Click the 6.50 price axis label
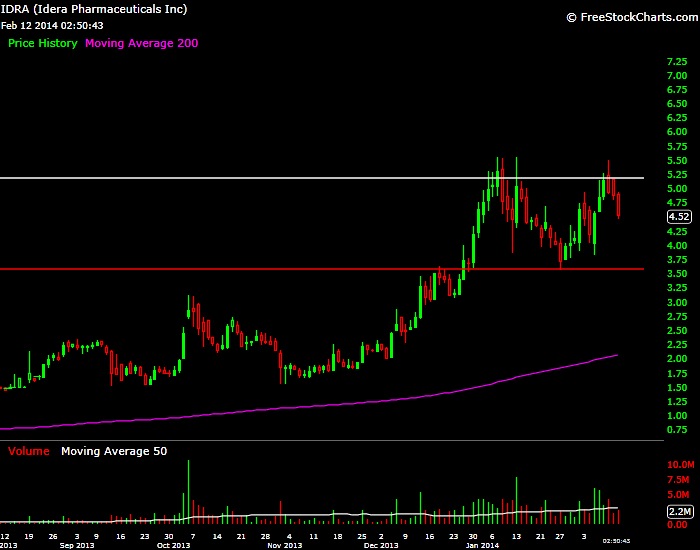The width and height of the screenshot is (700, 550). [x=677, y=104]
